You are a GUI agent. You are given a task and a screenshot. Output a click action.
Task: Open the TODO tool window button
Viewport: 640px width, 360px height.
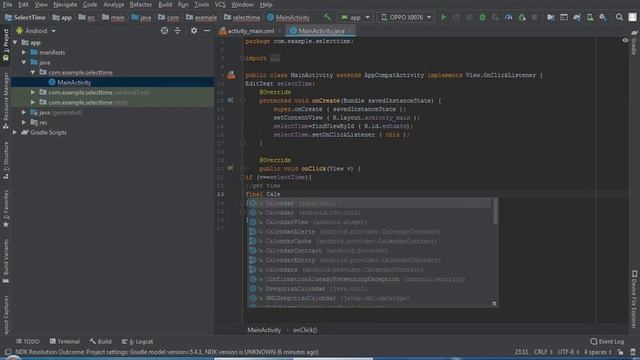click(28, 341)
